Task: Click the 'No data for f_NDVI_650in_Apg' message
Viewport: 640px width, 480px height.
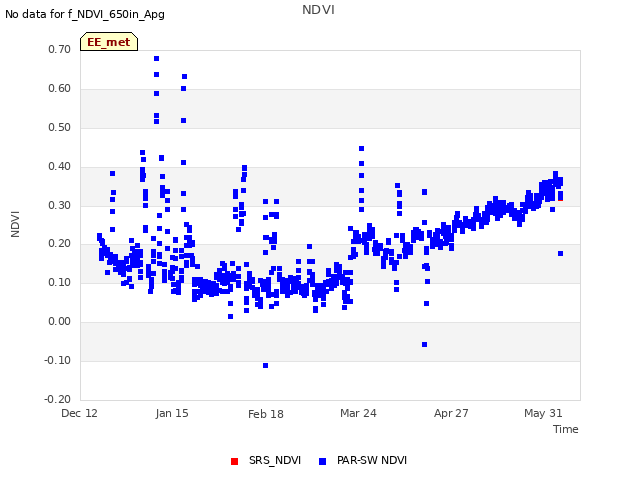Action: (85, 15)
